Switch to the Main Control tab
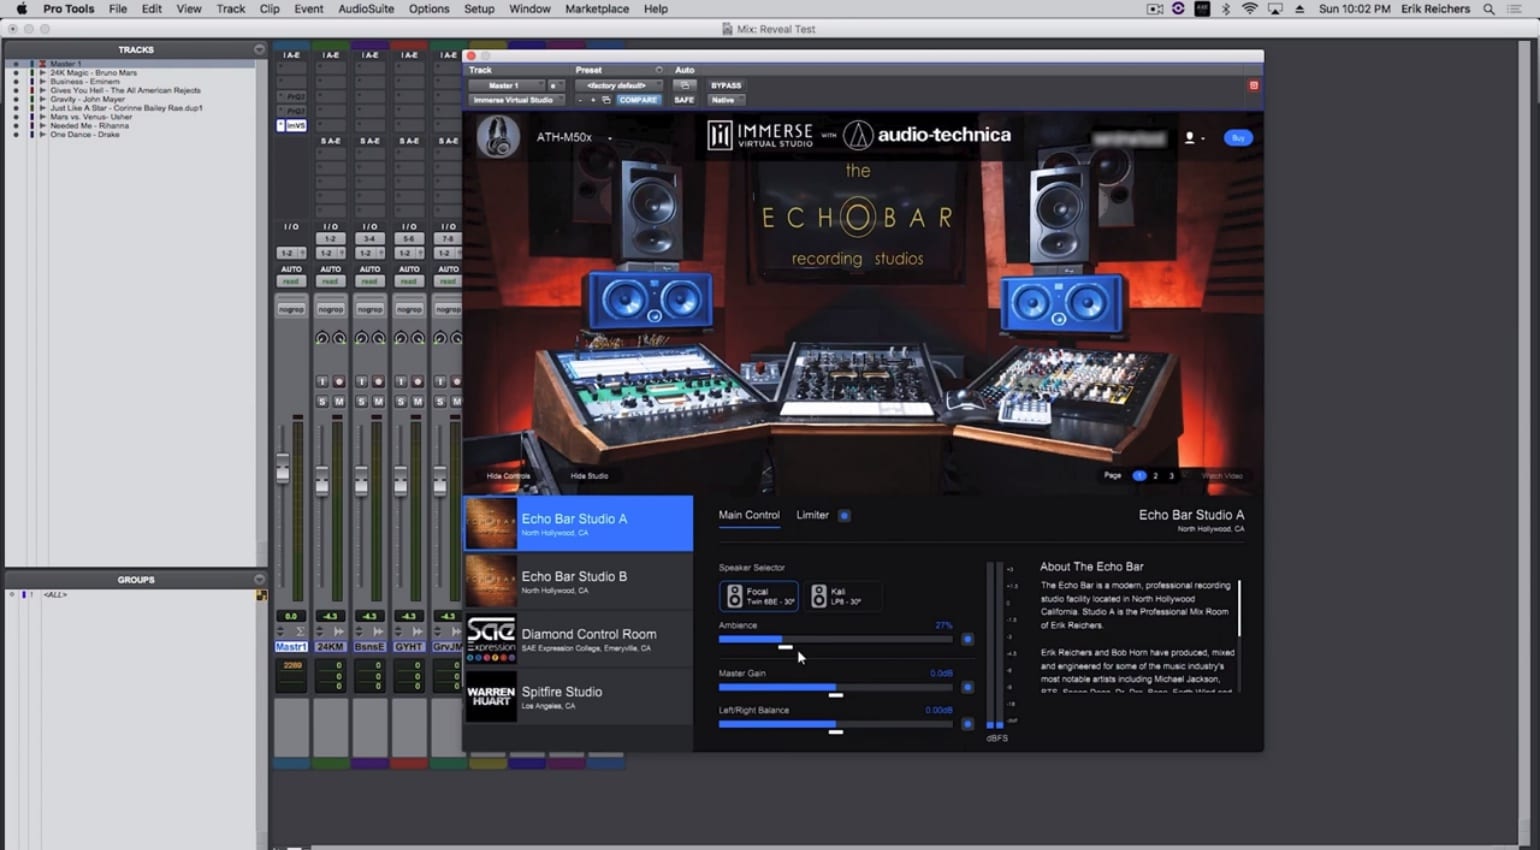 pos(748,515)
